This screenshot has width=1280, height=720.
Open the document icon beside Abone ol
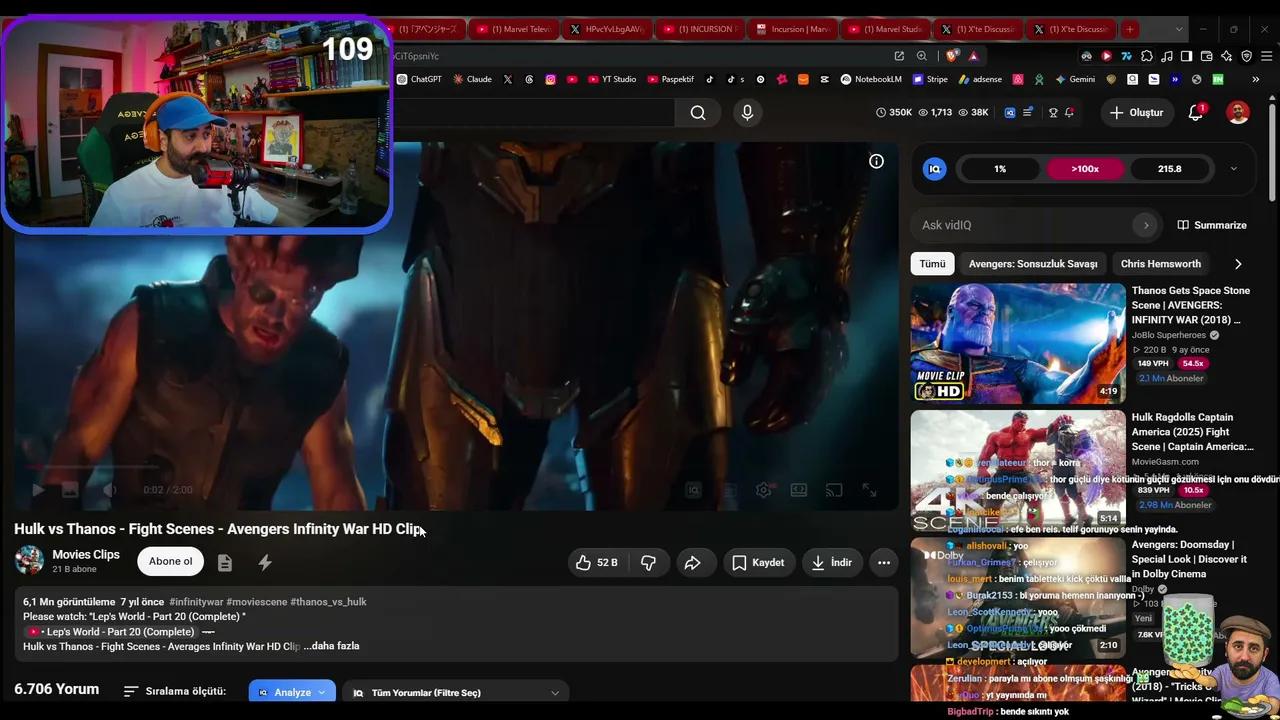[x=225, y=563]
